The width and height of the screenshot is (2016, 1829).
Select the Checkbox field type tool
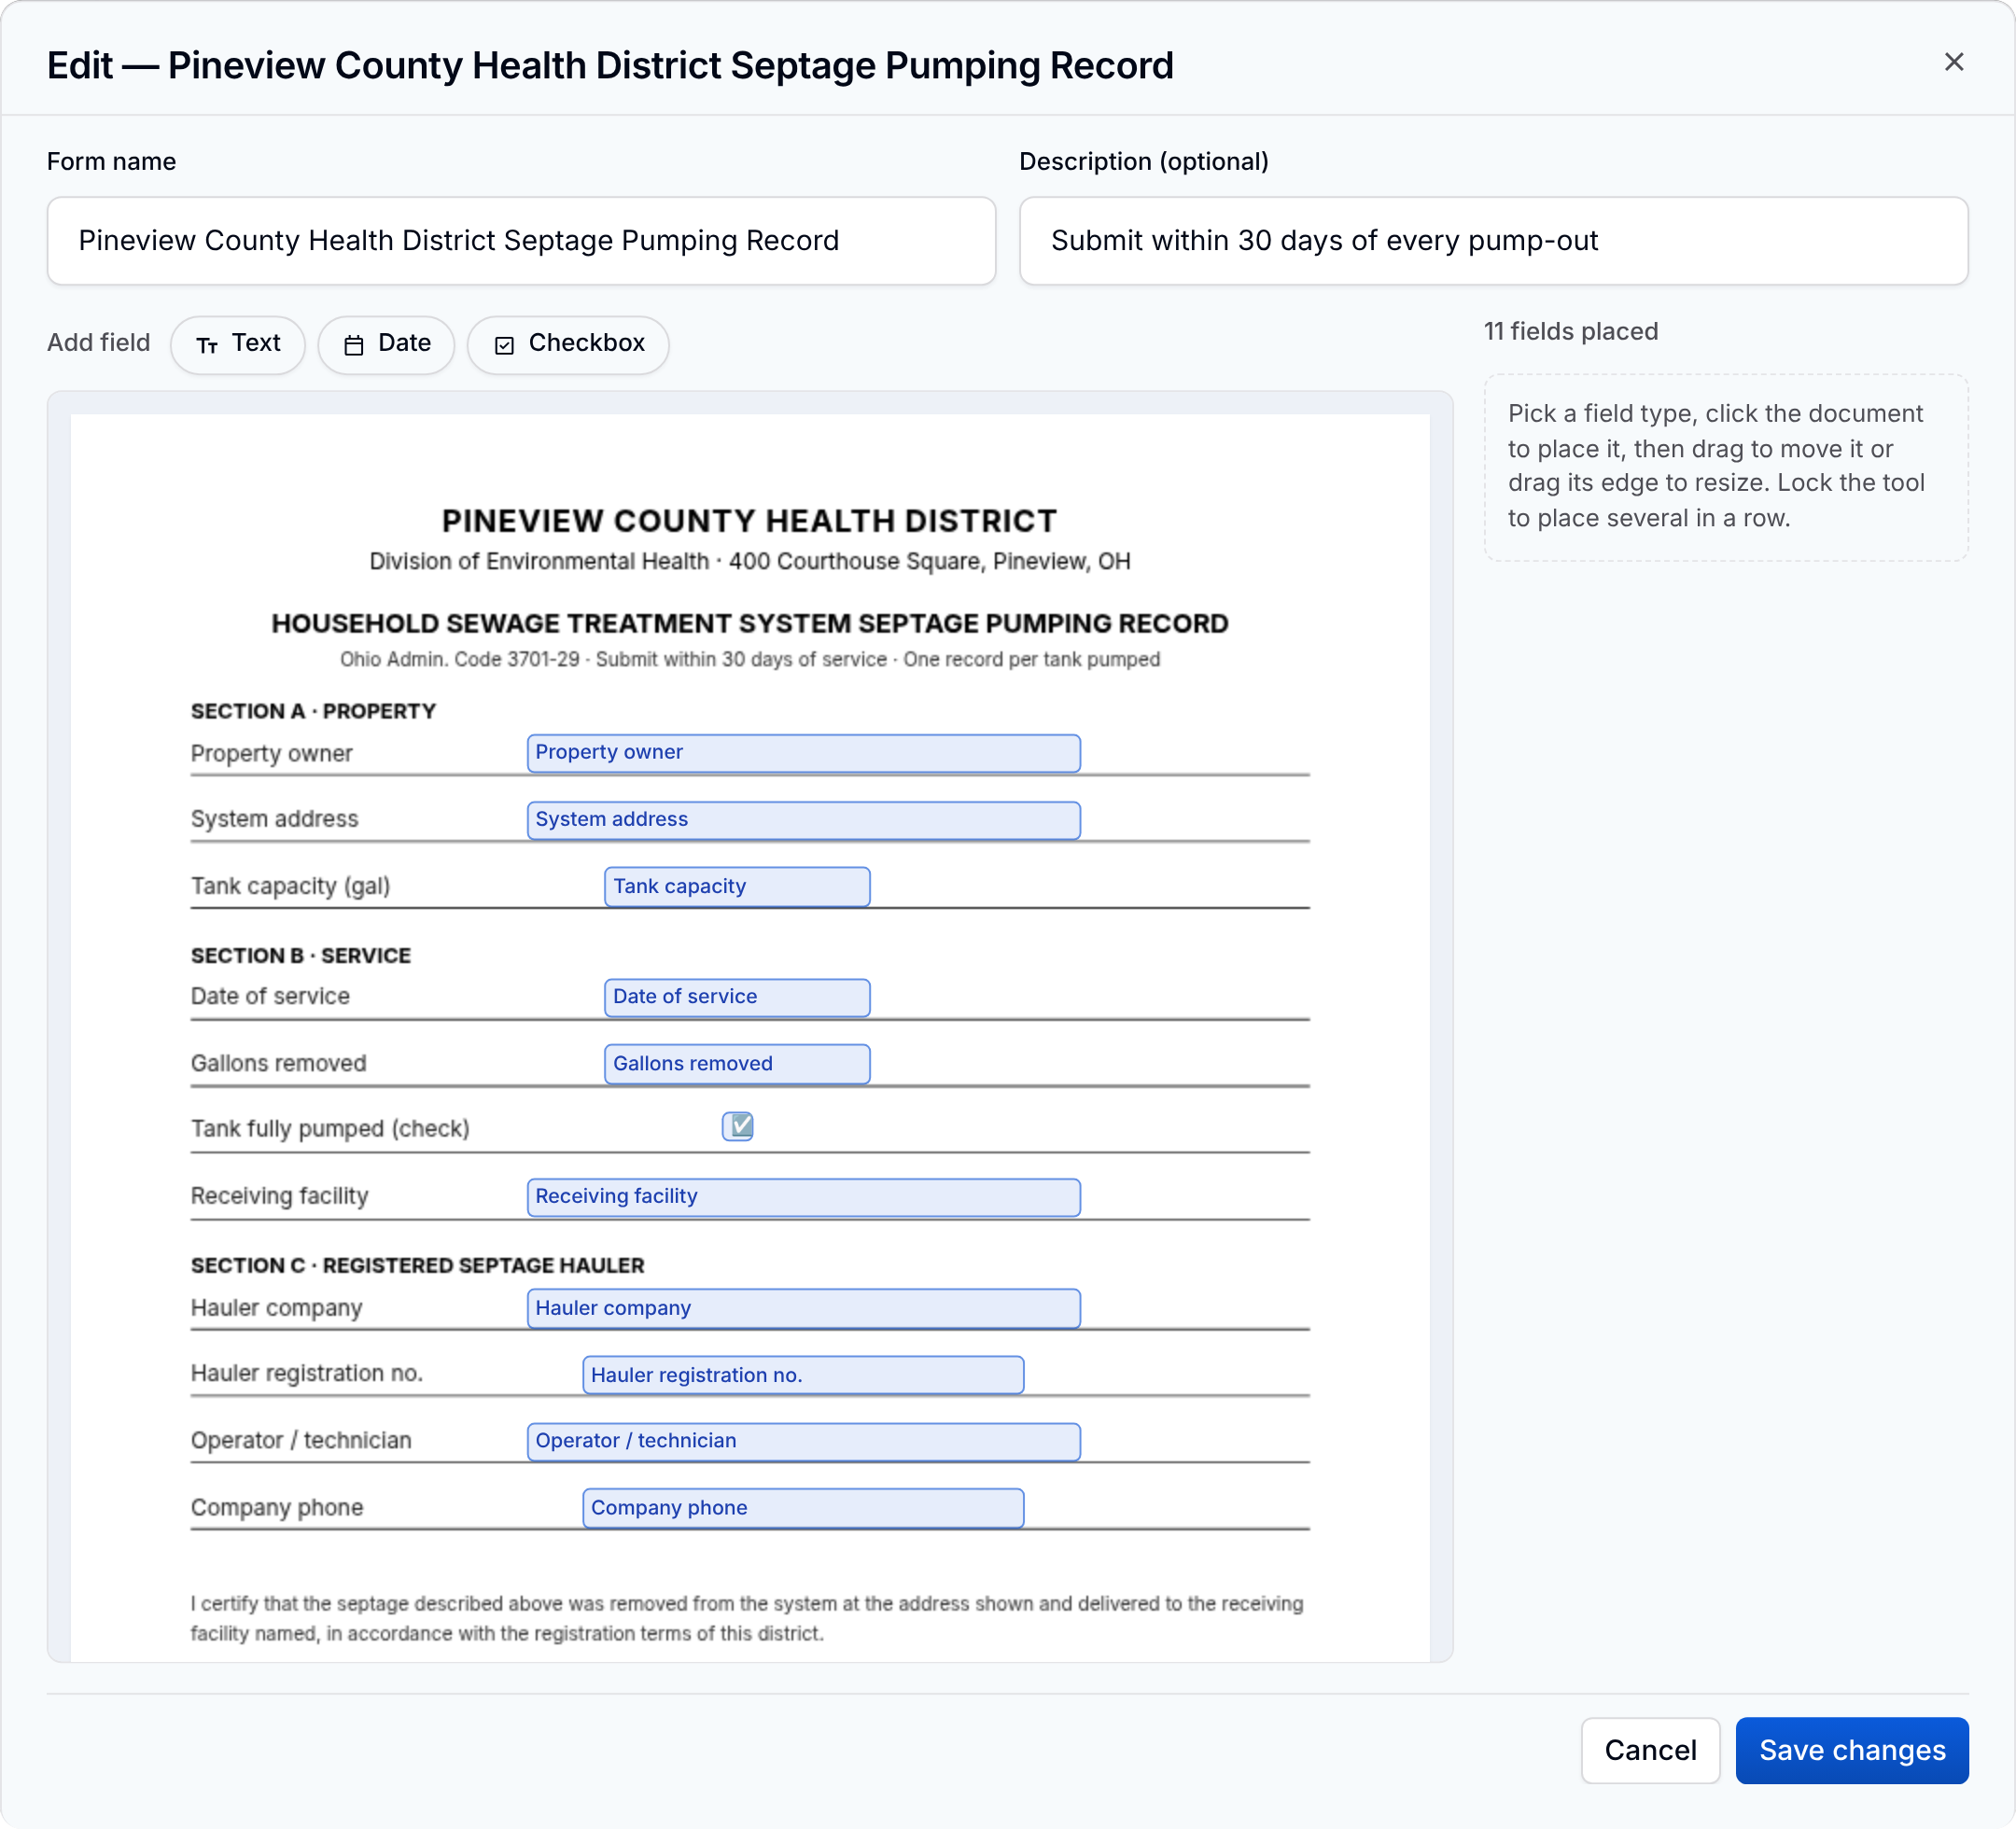(568, 344)
